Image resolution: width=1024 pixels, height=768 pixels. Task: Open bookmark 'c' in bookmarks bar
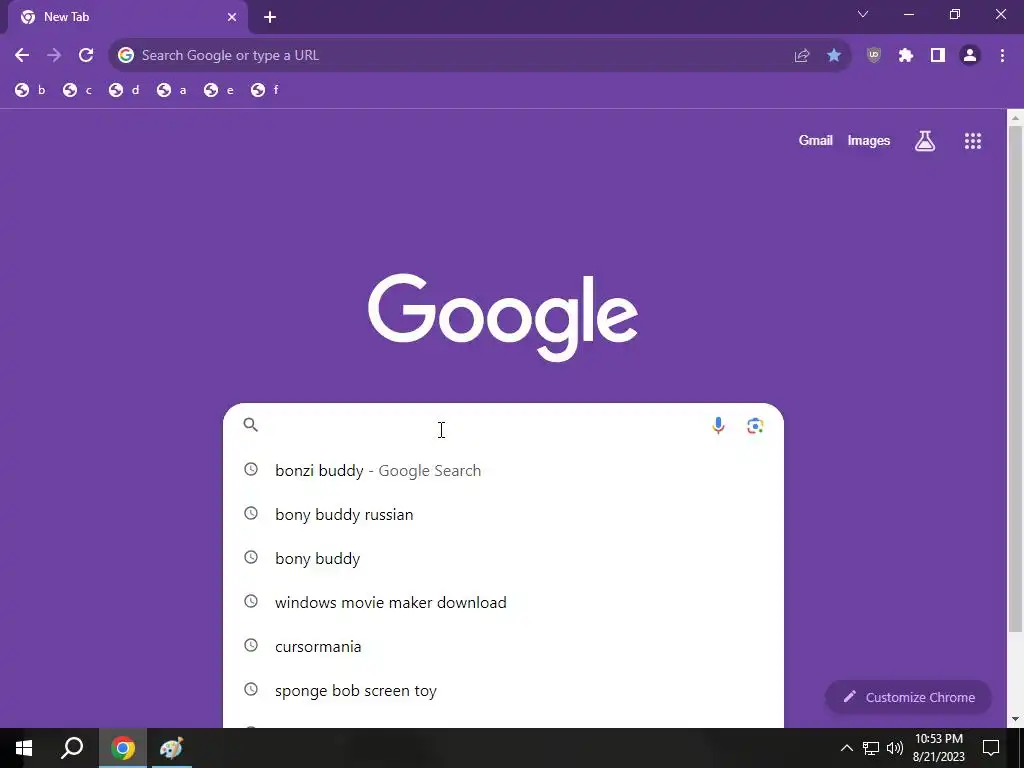coord(78,90)
